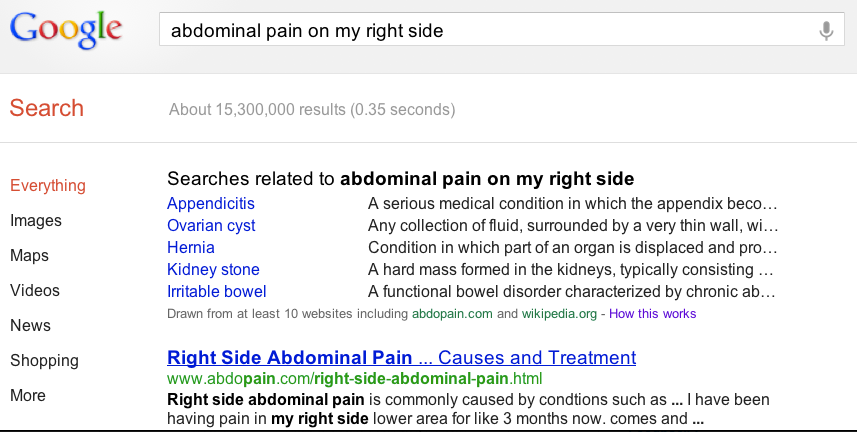Click the Google logo

[66, 30]
